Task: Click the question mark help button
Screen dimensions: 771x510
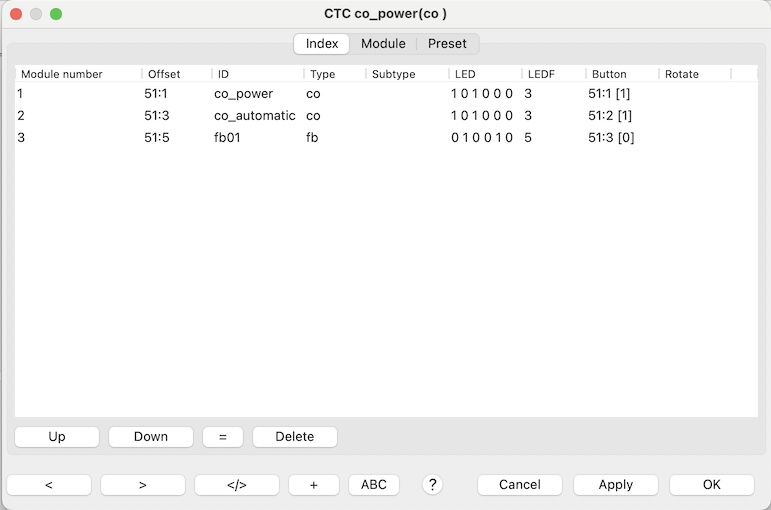Action: [x=432, y=484]
